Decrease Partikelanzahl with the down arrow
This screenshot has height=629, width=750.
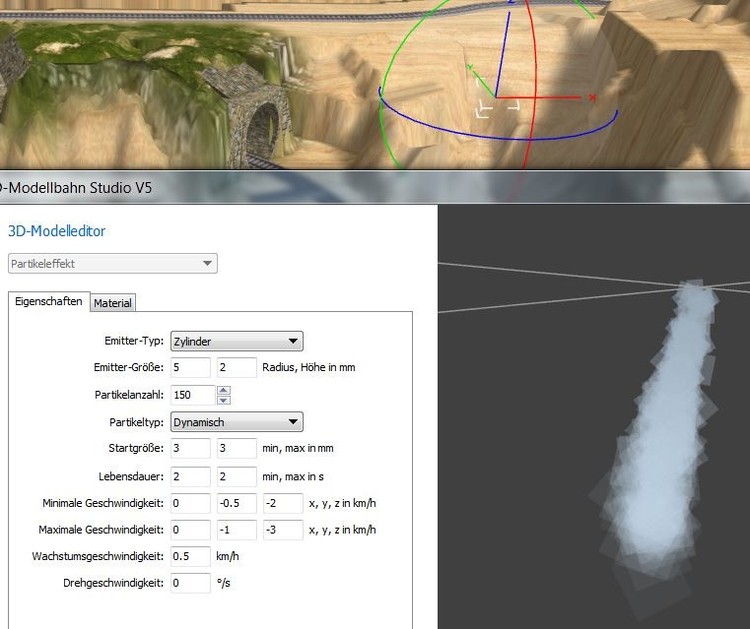click(224, 400)
